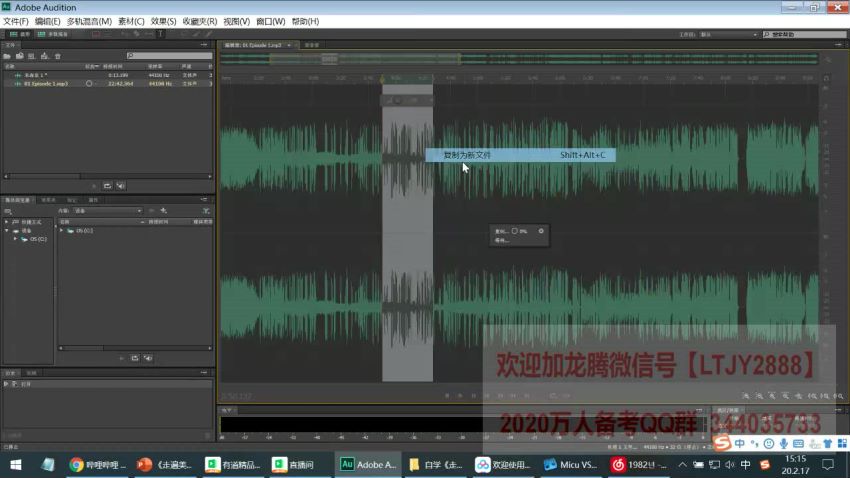
Task: Switch to Waveform editor view
Action: pos(20,34)
